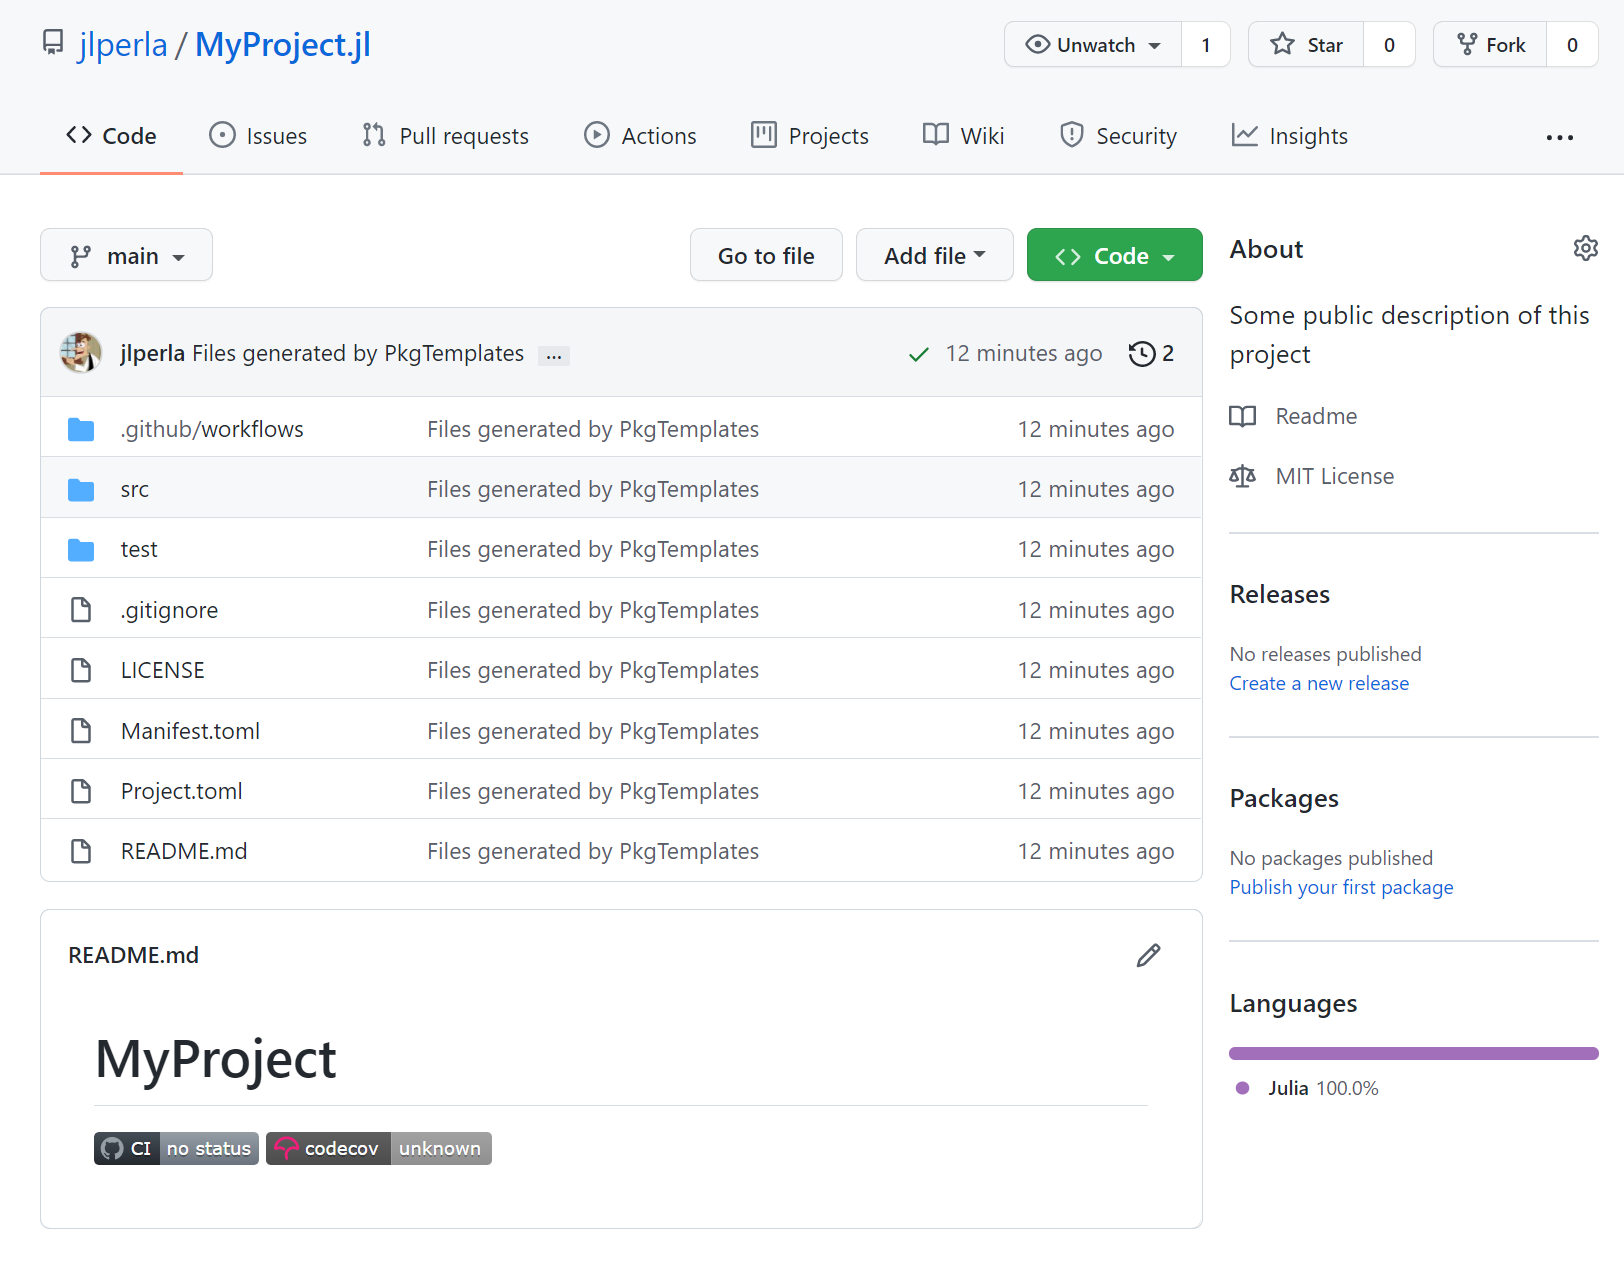Screen dimensions: 1624x1267
Task: Click Go to file button
Action: [x=766, y=256]
